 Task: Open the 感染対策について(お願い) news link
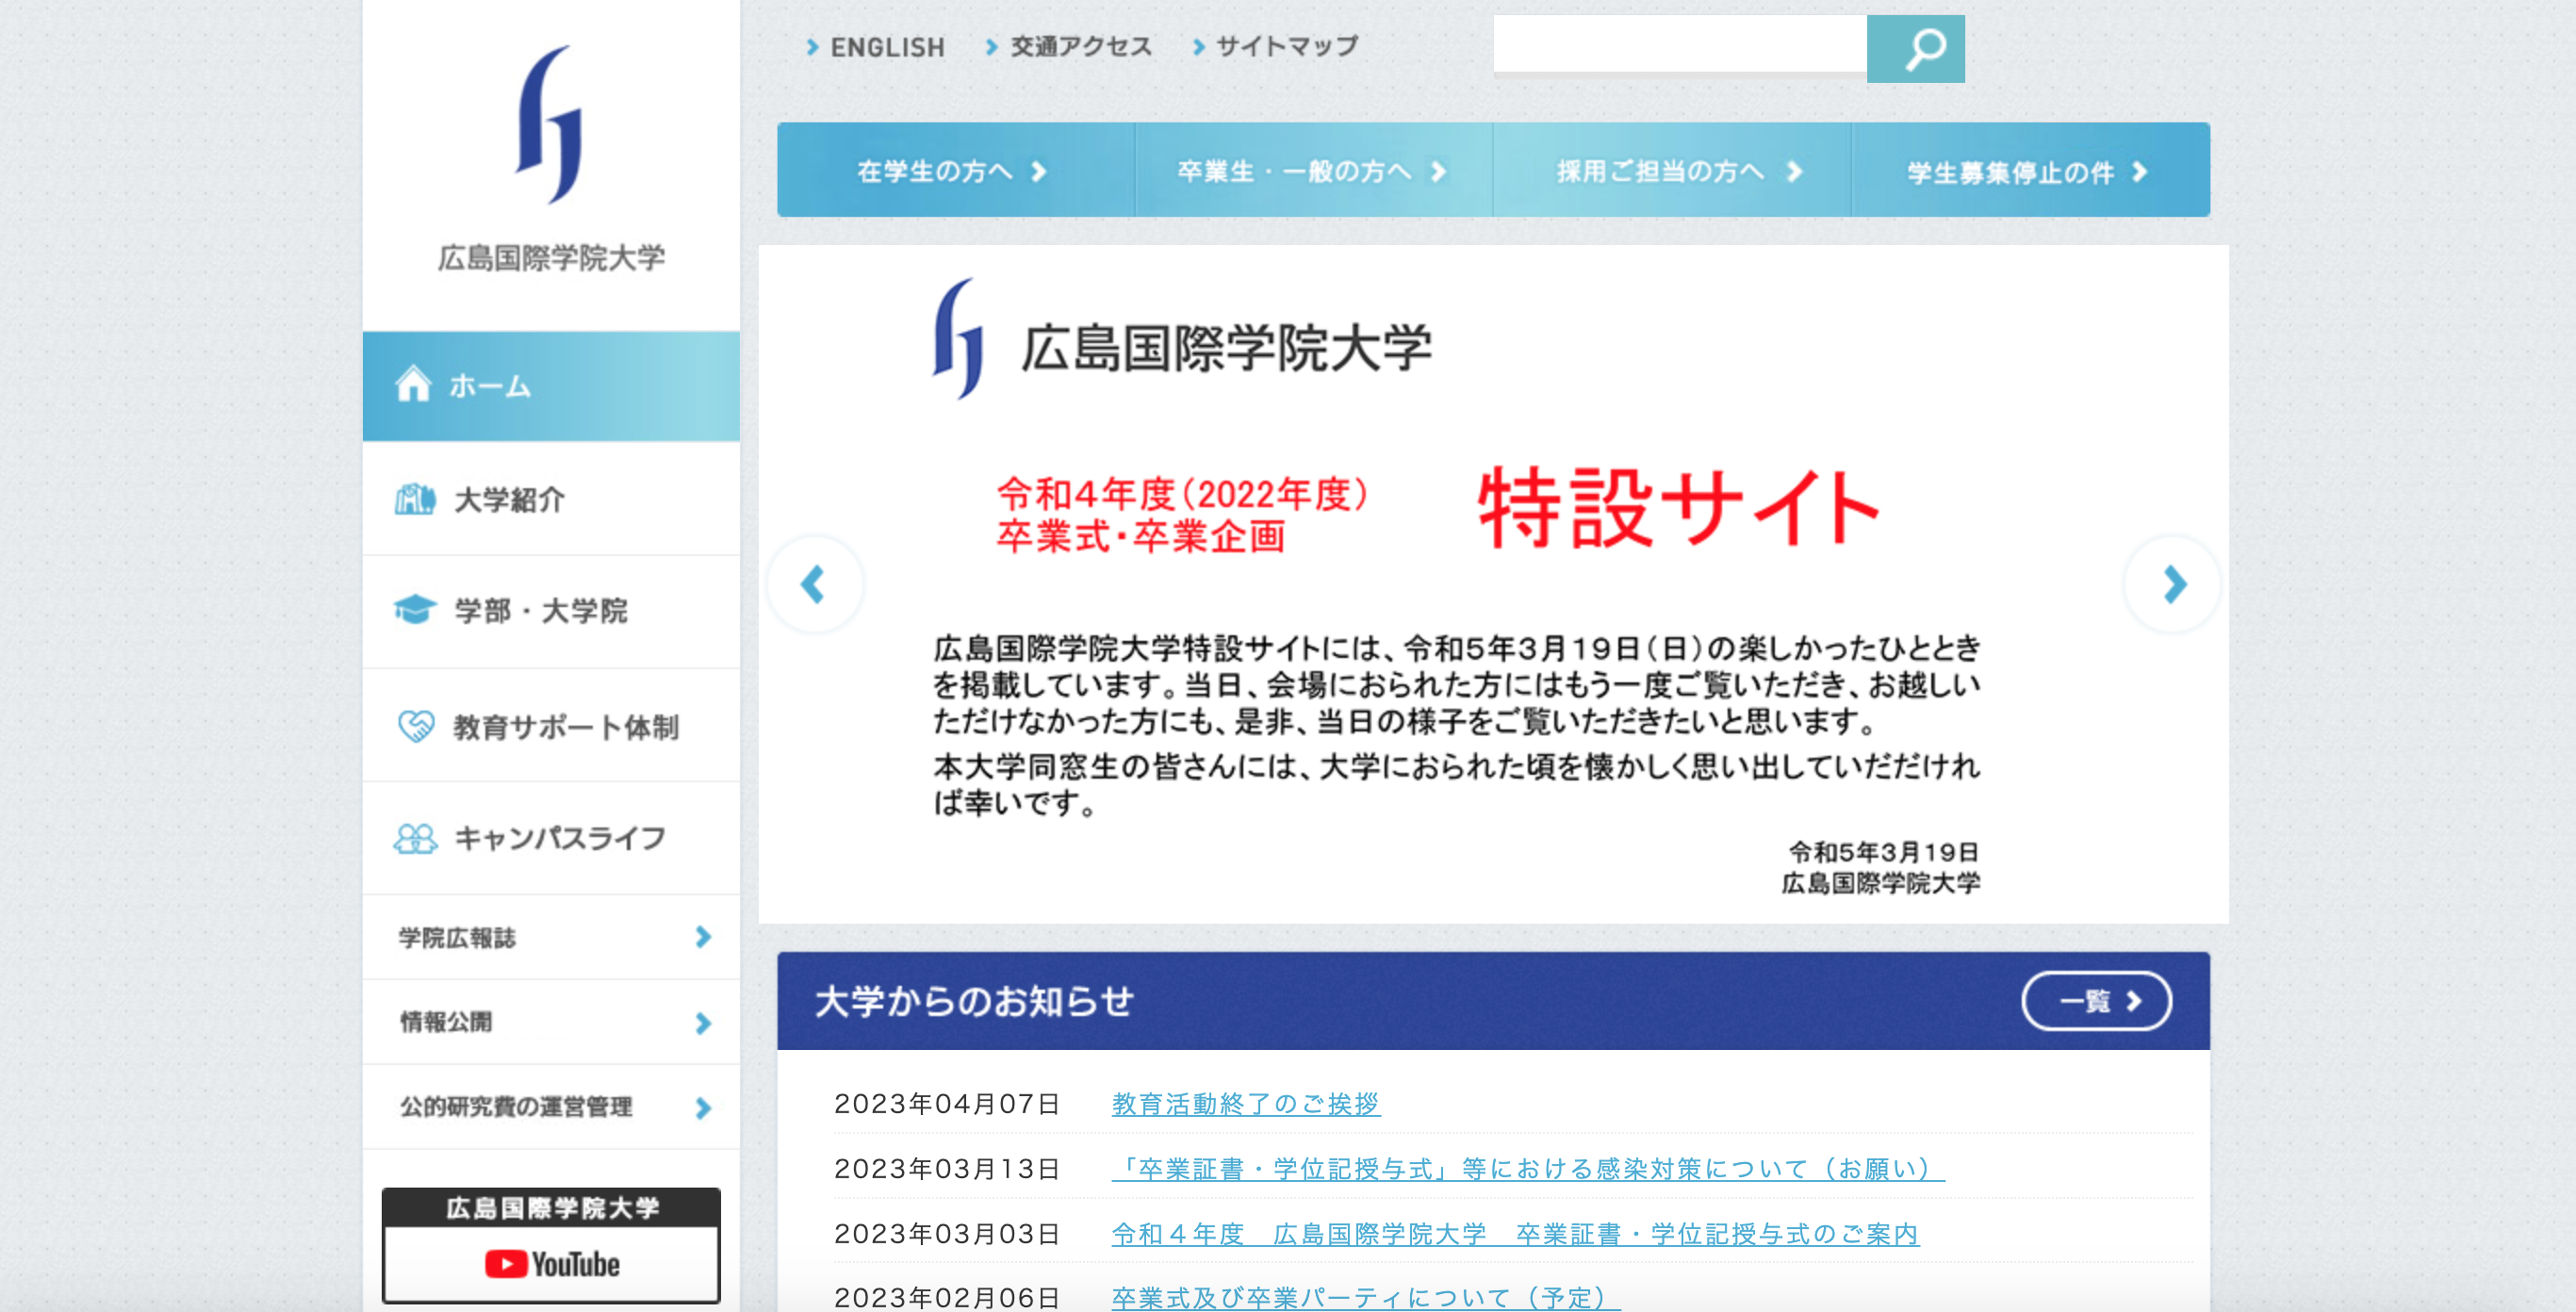point(1527,1168)
